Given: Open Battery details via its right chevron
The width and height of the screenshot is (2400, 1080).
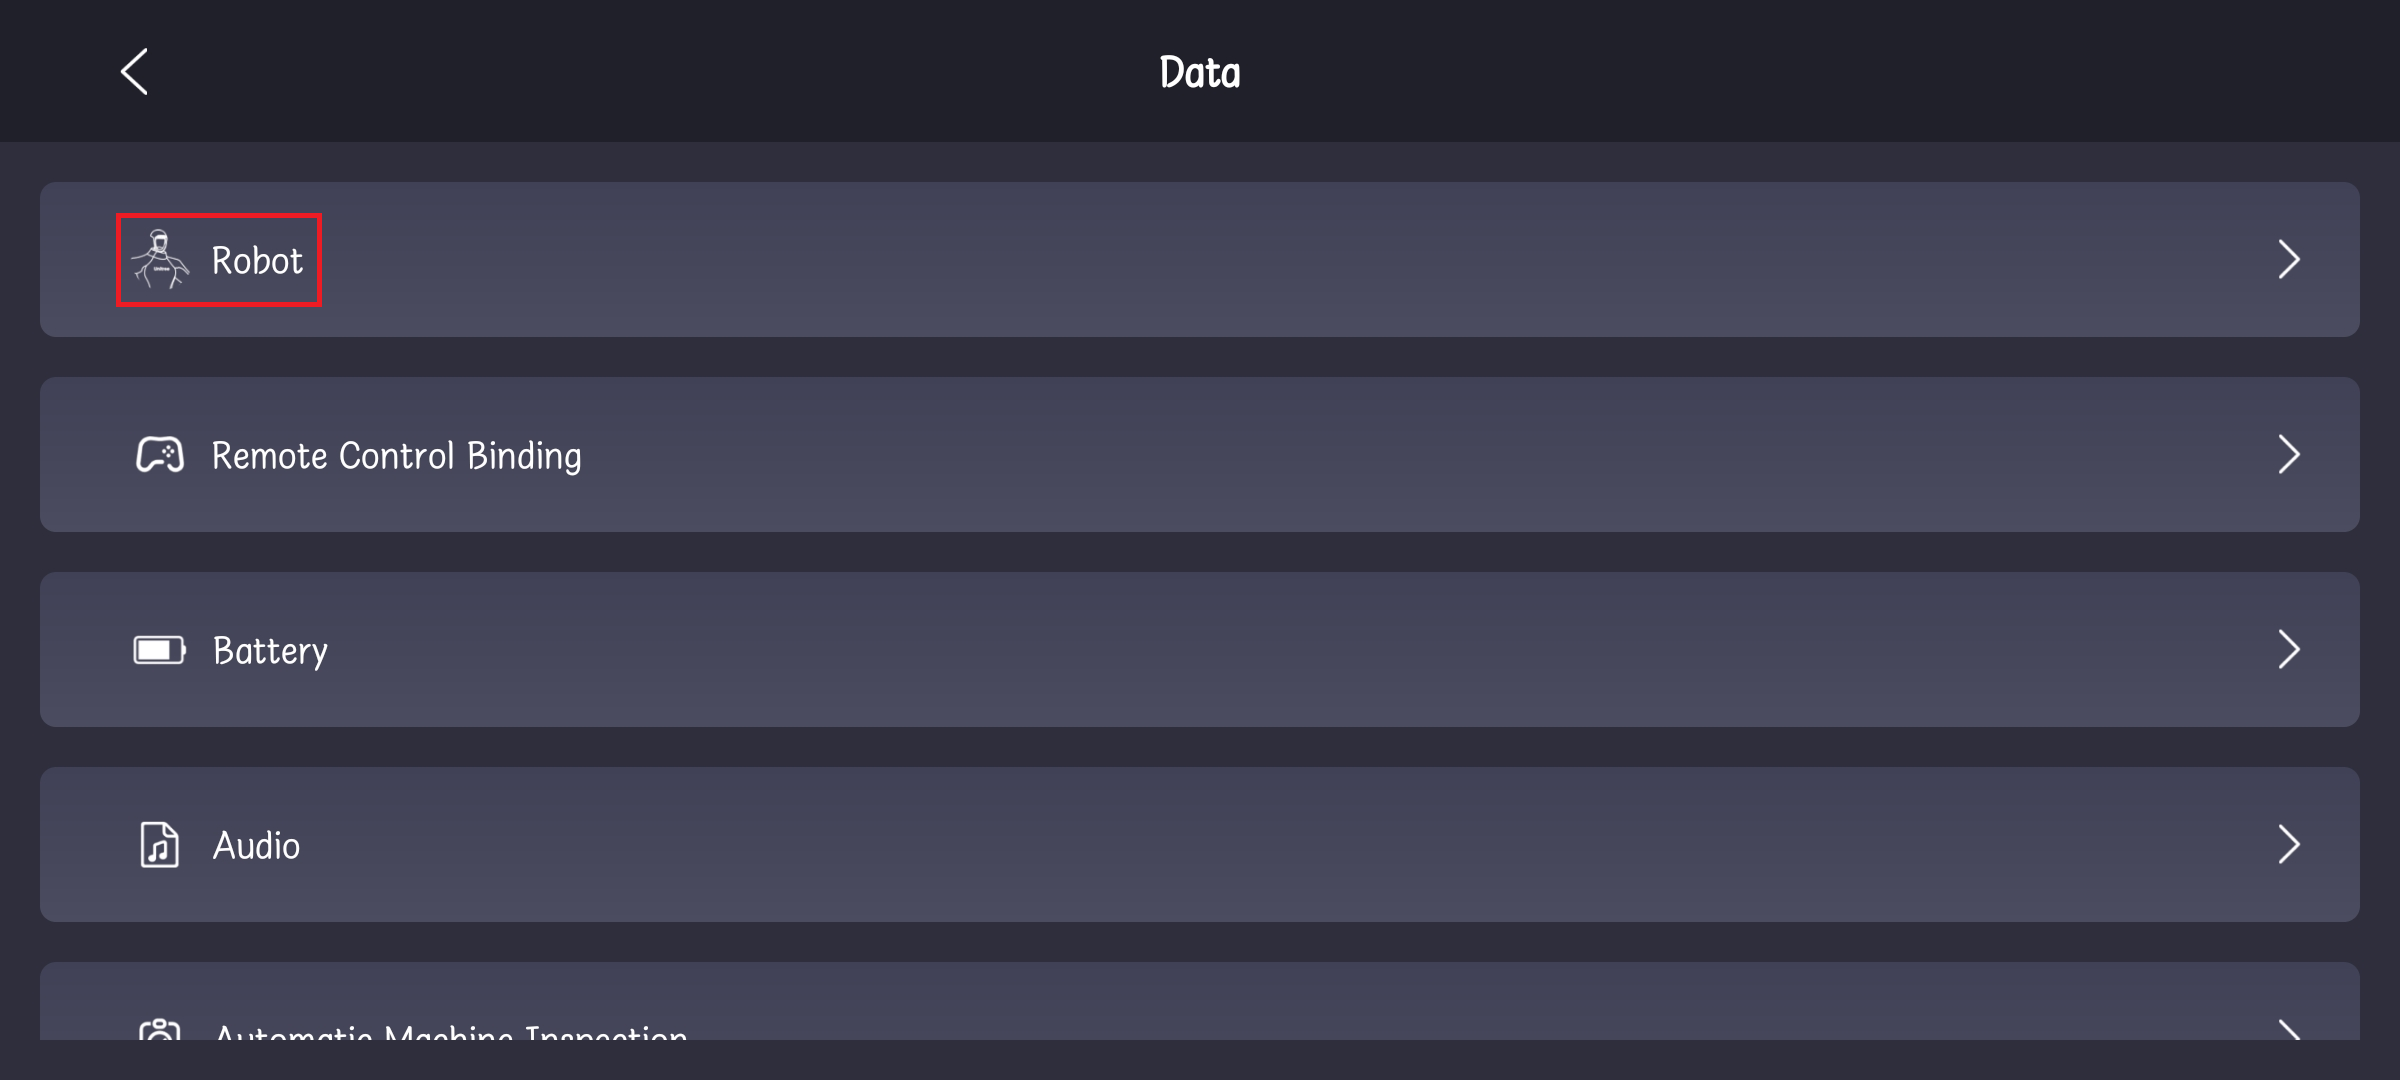Looking at the screenshot, I should click(x=2288, y=650).
